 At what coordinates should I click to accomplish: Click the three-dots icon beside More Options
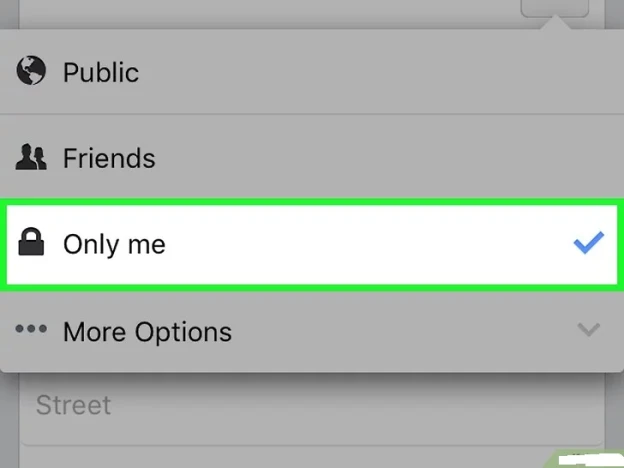coord(31,329)
